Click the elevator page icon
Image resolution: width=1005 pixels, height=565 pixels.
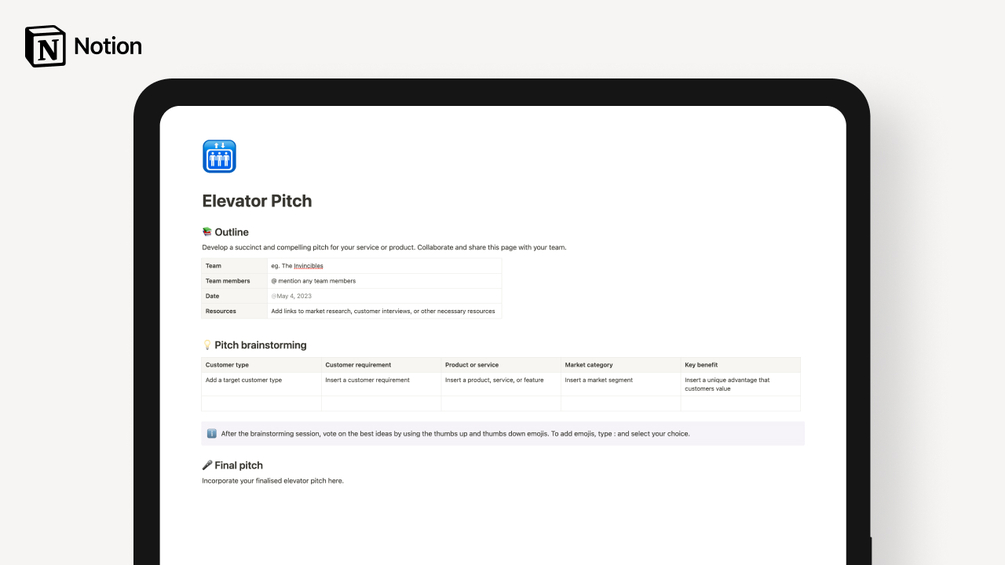click(219, 156)
